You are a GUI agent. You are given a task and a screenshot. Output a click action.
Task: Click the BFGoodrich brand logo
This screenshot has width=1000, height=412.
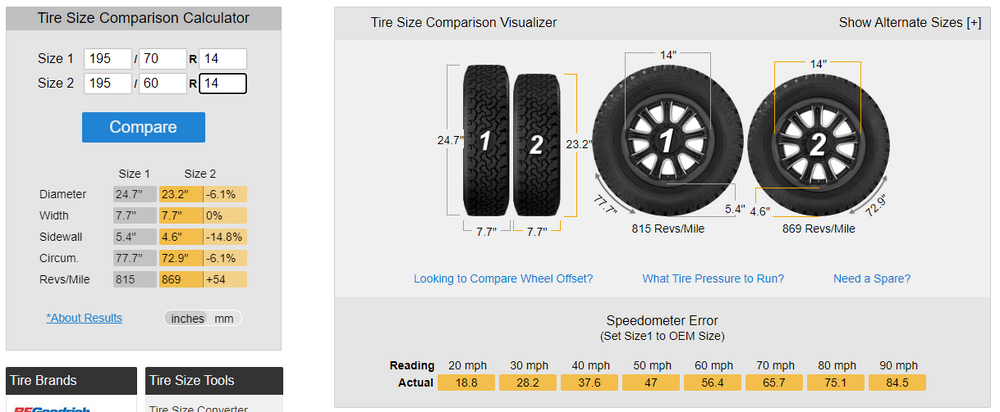(x=52, y=408)
